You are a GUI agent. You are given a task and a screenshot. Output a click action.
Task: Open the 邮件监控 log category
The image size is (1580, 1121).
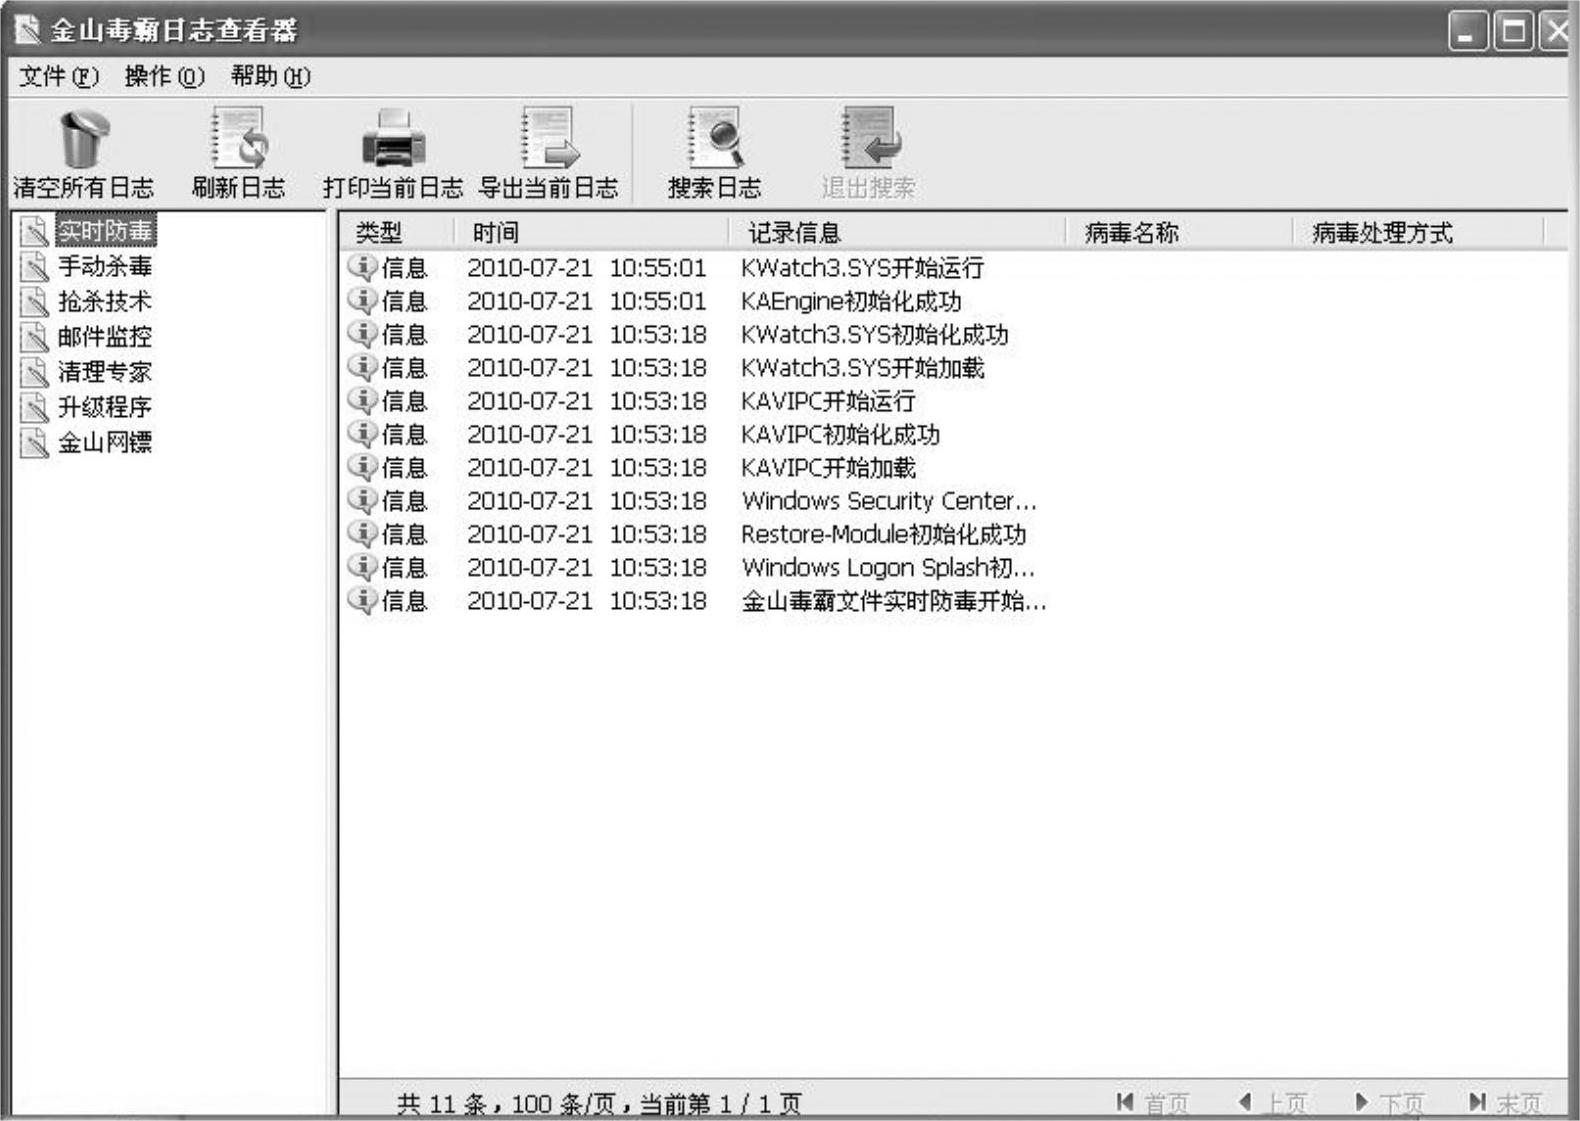105,336
